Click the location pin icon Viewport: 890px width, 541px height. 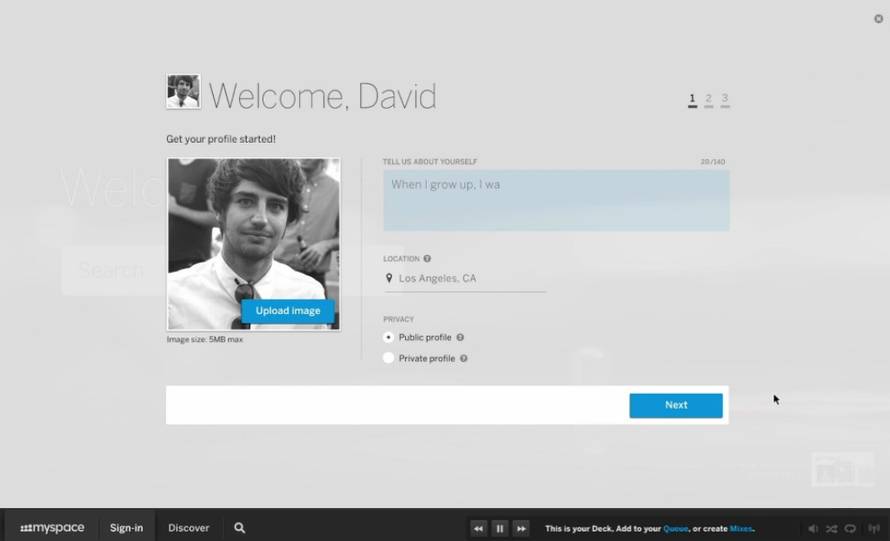tap(389, 278)
